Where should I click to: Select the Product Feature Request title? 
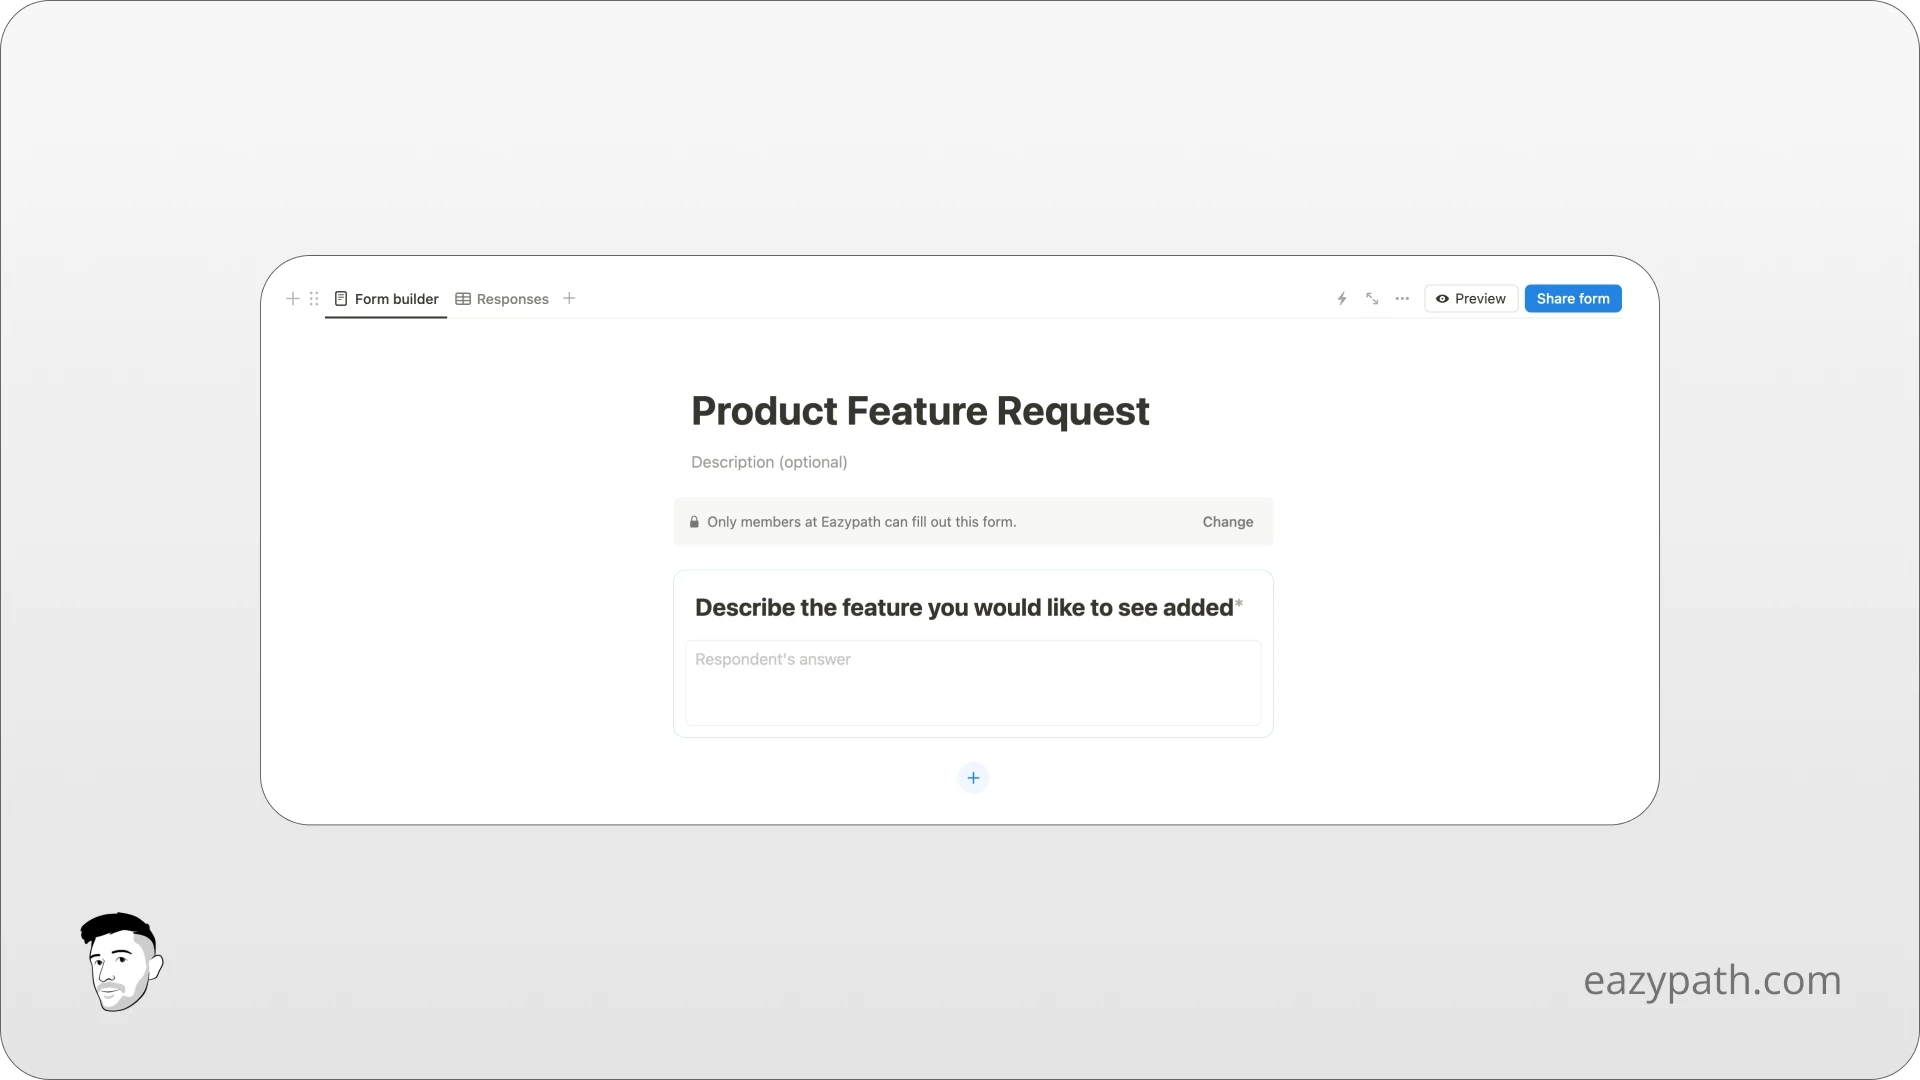coord(919,410)
